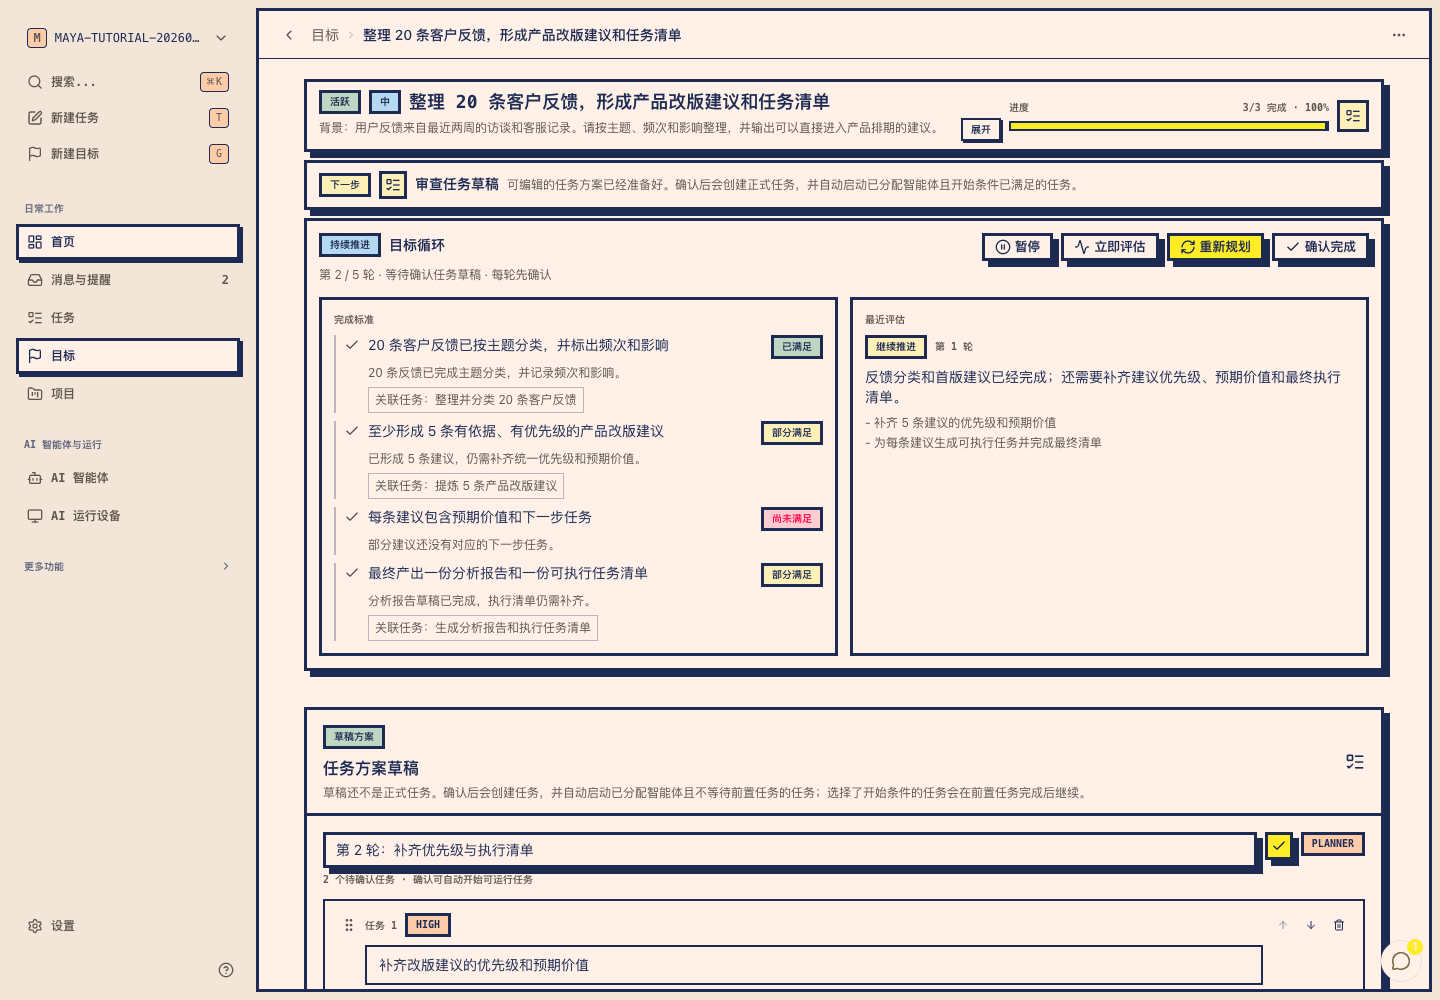
Task: Edit the 第 2 轮 plan title field
Action: click(790, 850)
